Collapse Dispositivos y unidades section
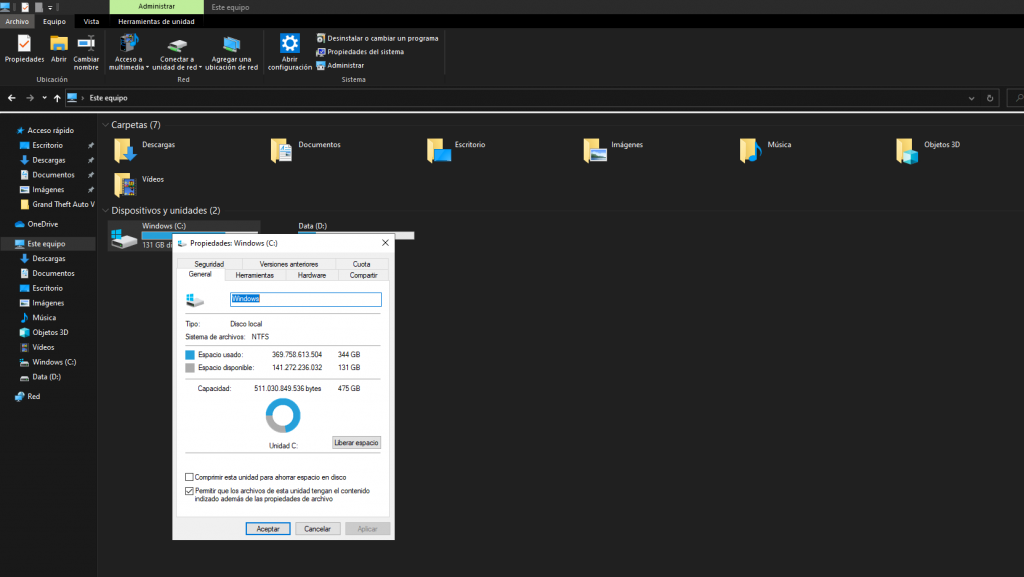The height and width of the screenshot is (577, 1024). [x=105, y=211]
